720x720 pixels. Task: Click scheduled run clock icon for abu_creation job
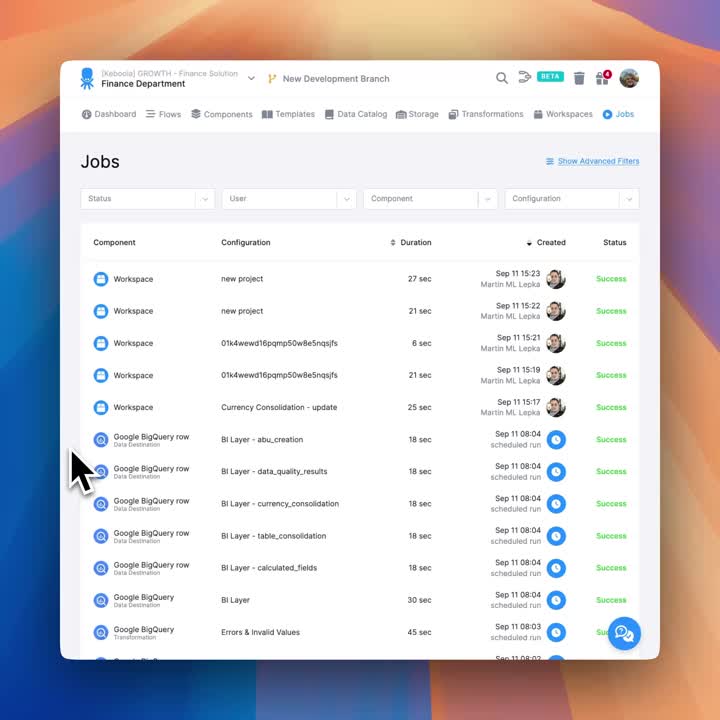556,439
